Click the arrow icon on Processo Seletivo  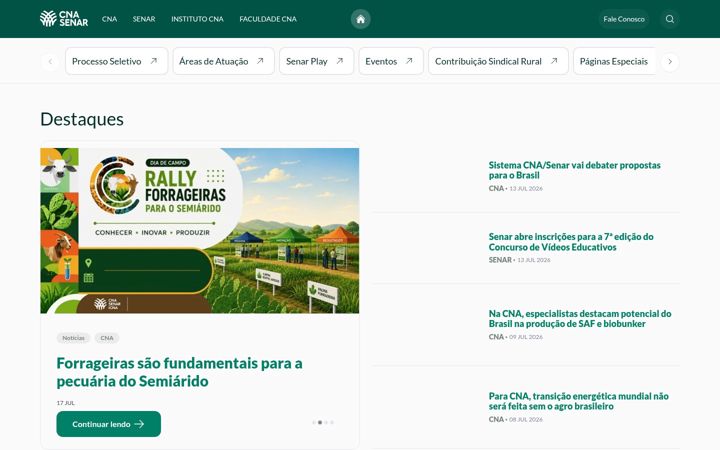coord(154,61)
